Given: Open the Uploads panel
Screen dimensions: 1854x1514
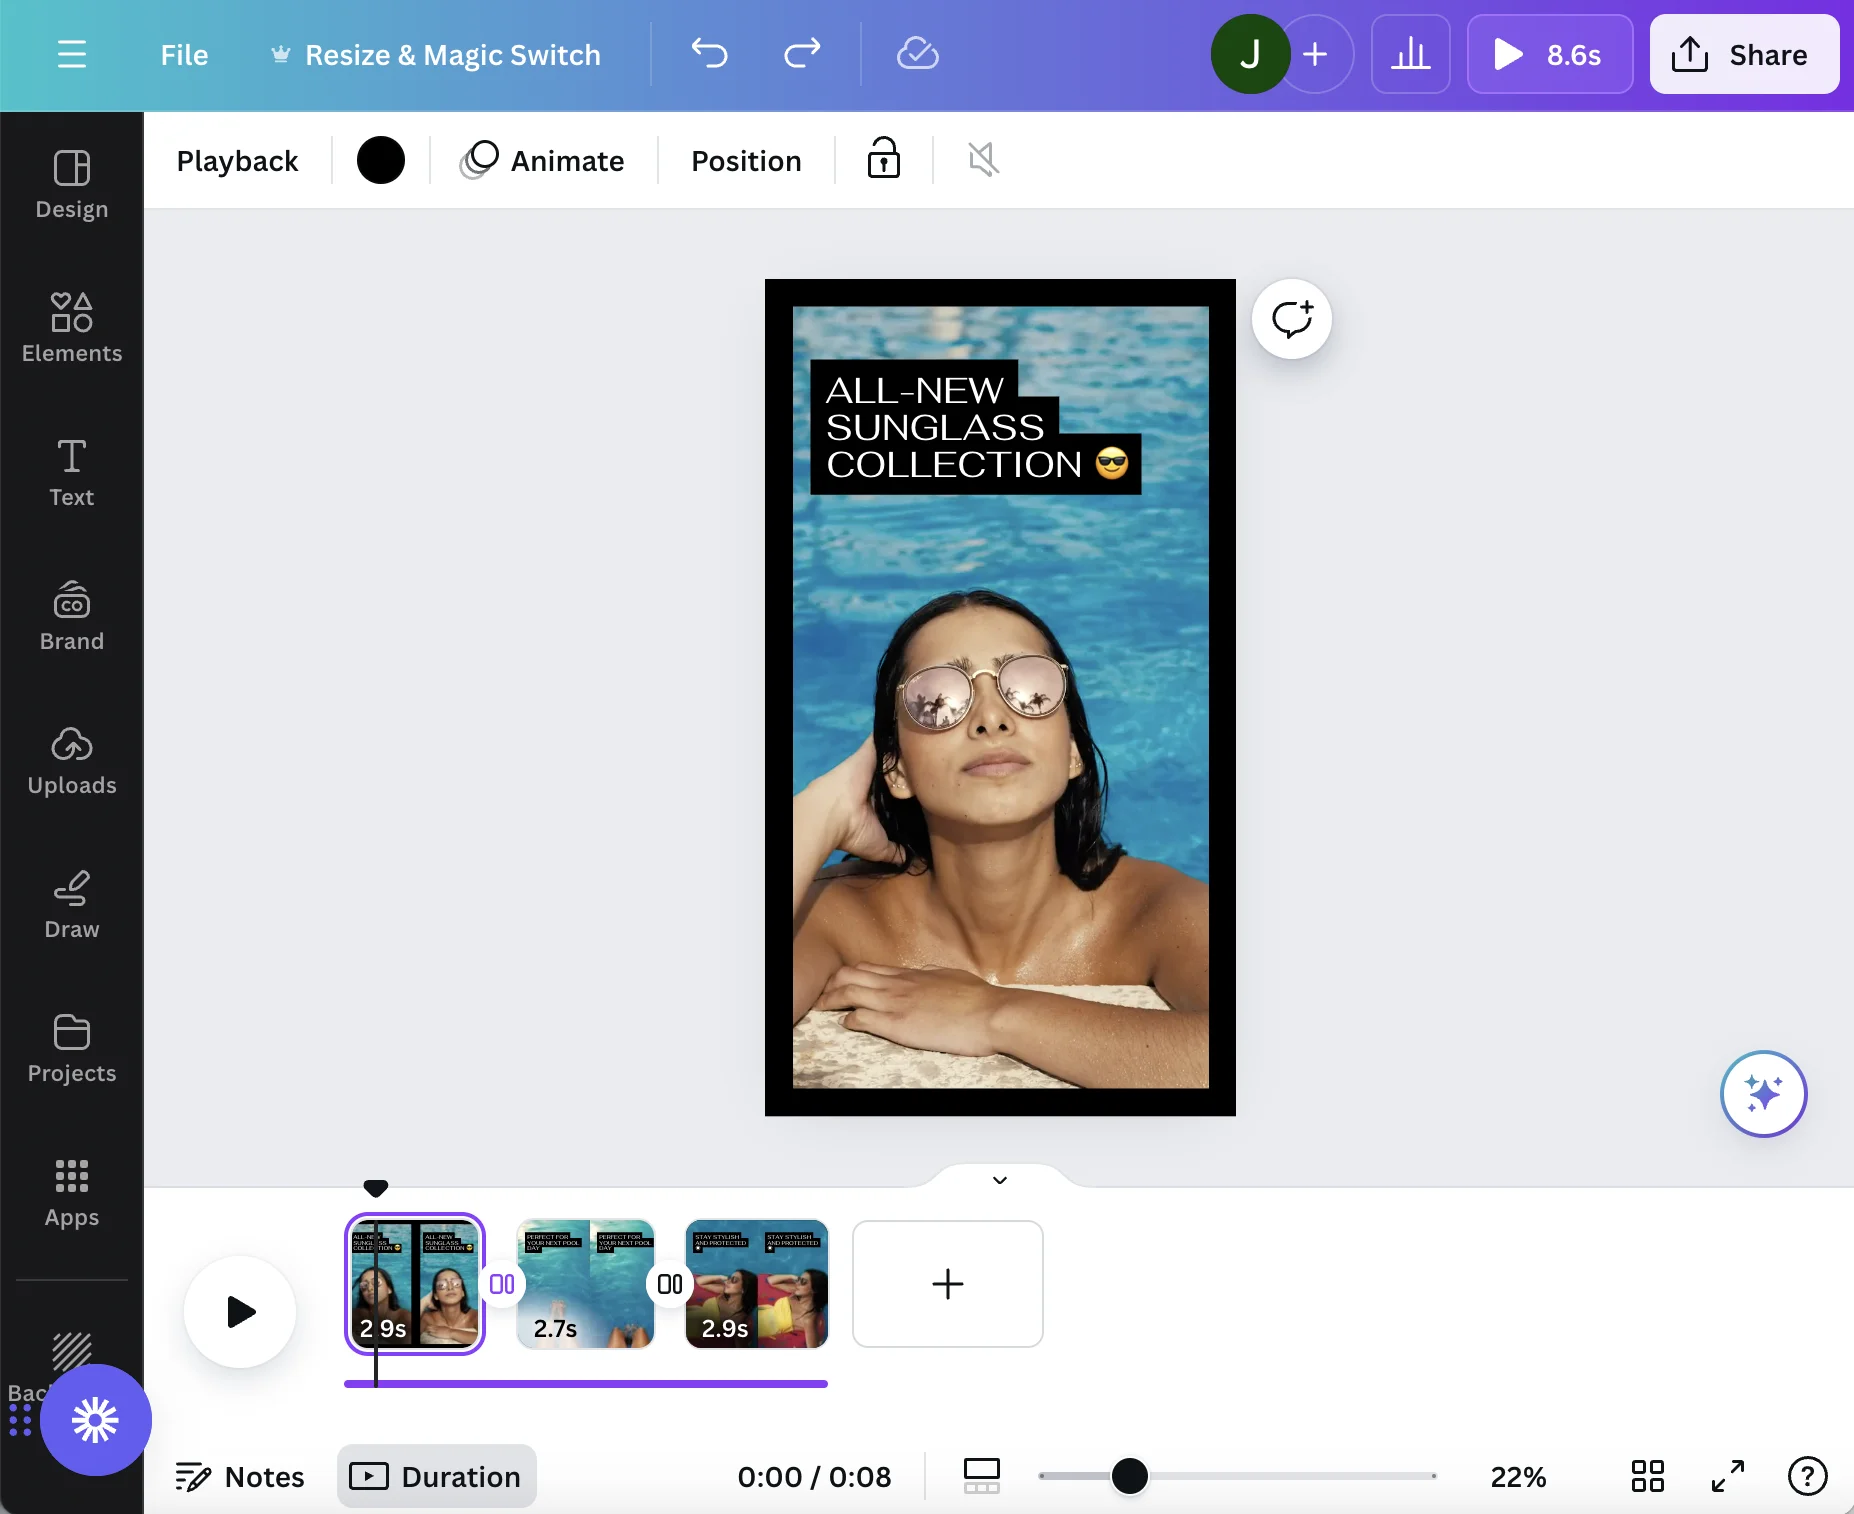Looking at the screenshot, I should point(72,760).
